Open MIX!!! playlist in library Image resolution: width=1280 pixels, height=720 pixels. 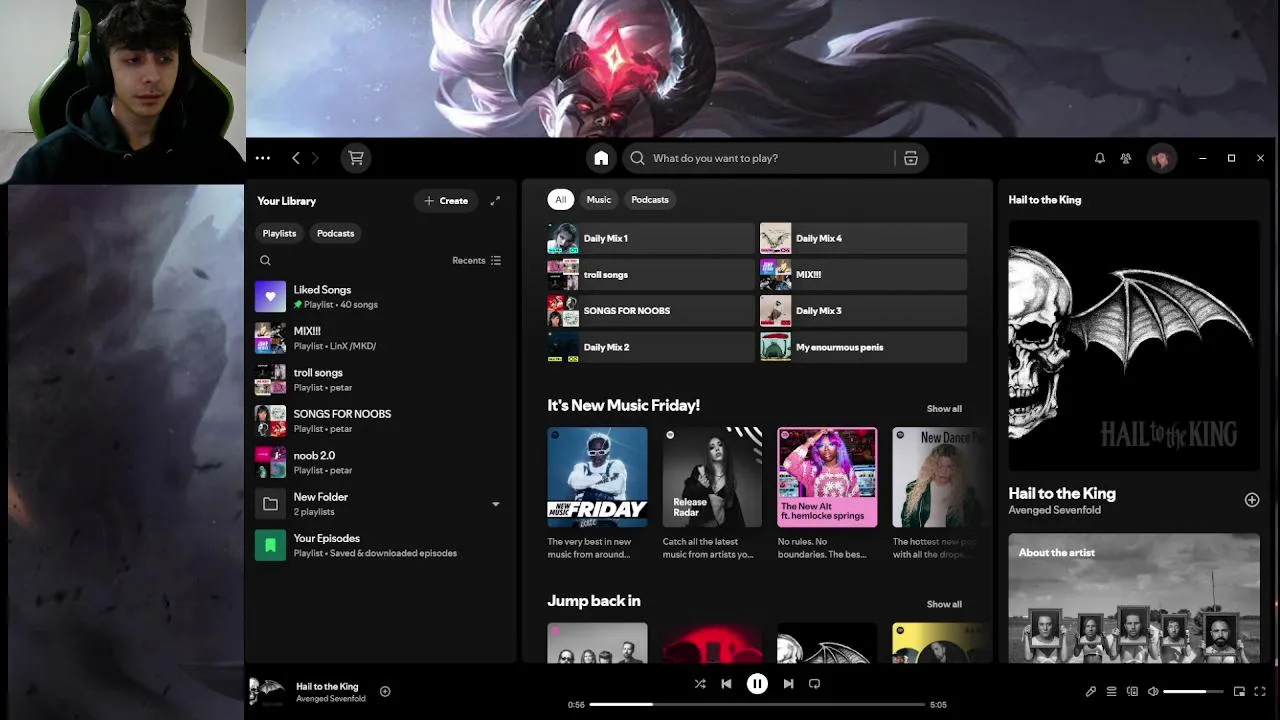tap(380, 338)
